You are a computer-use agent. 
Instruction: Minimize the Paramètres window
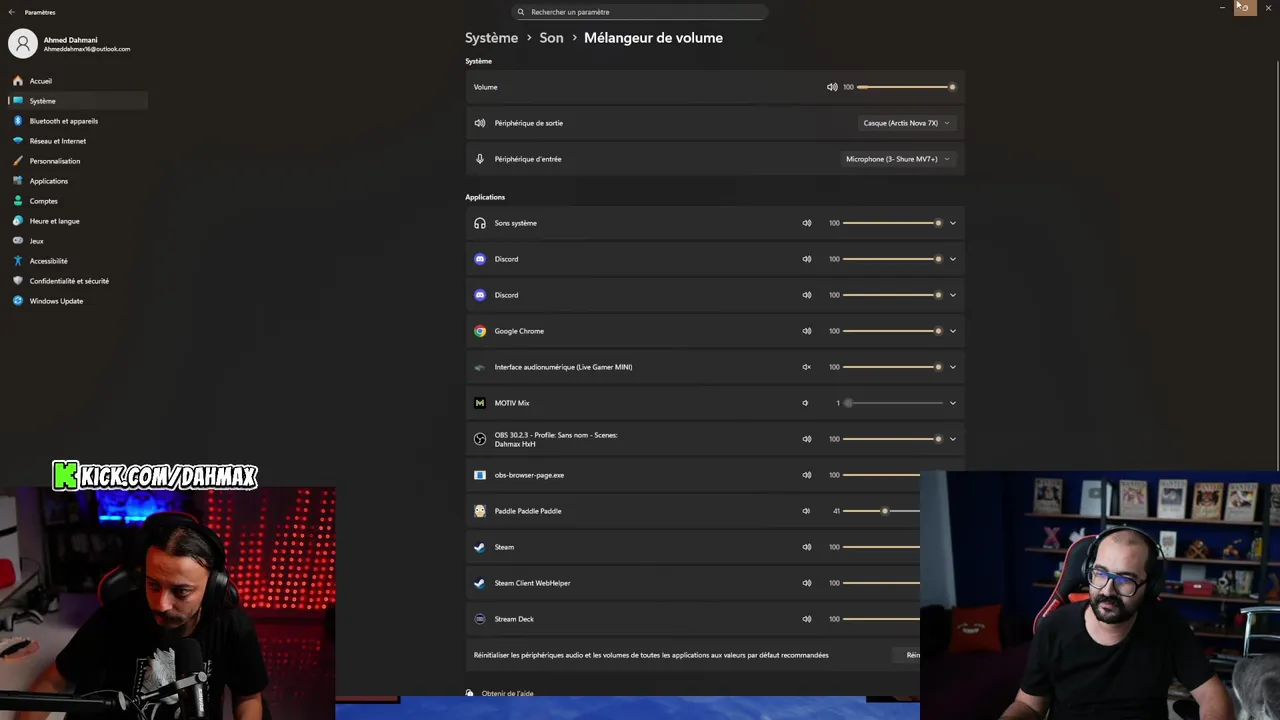pyautogui.click(x=1222, y=8)
